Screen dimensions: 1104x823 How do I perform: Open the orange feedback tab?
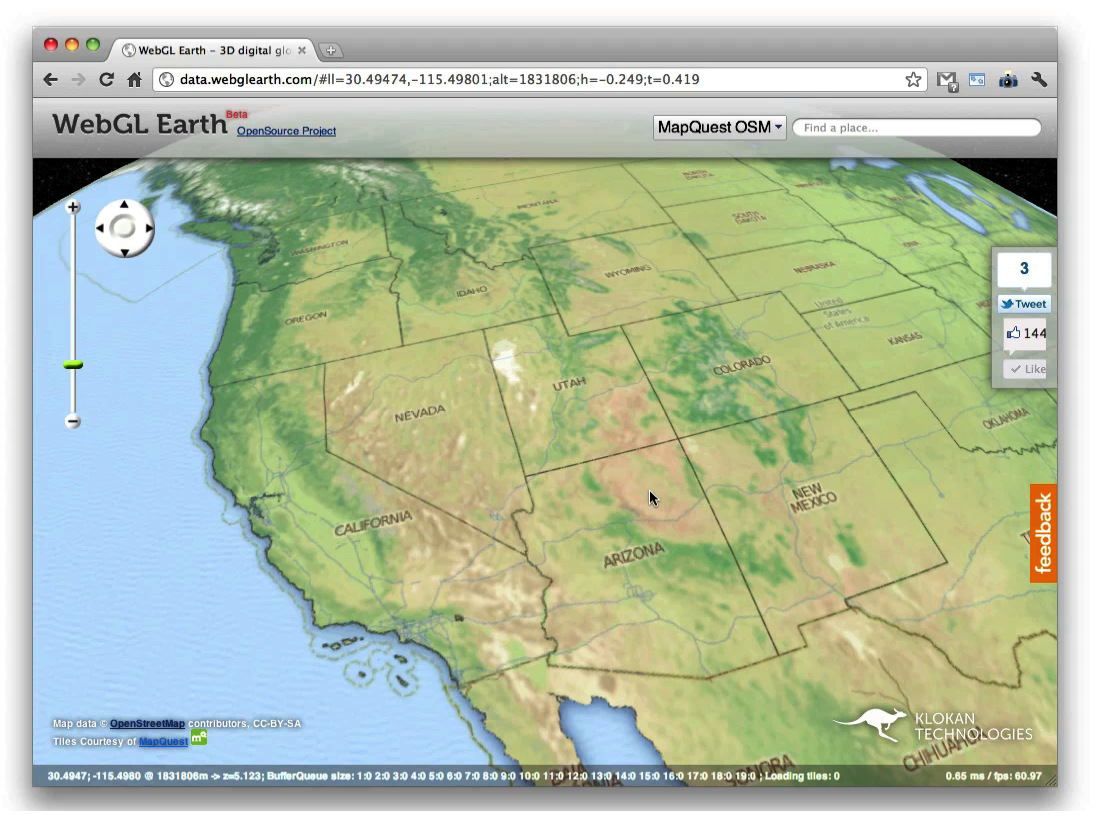1043,533
